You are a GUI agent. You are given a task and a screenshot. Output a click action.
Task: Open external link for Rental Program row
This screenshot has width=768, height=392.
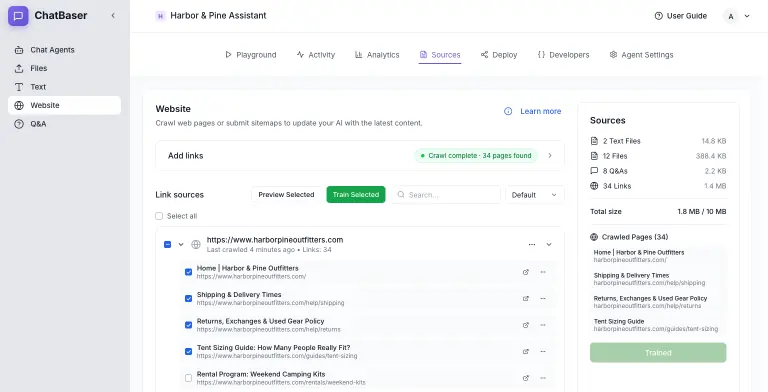pos(526,378)
